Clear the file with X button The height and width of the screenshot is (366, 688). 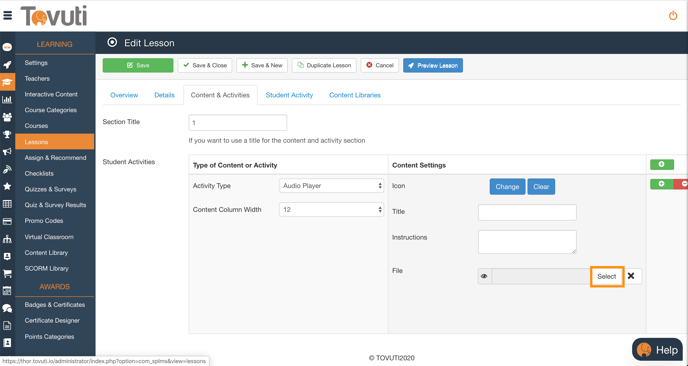[x=631, y=276]
